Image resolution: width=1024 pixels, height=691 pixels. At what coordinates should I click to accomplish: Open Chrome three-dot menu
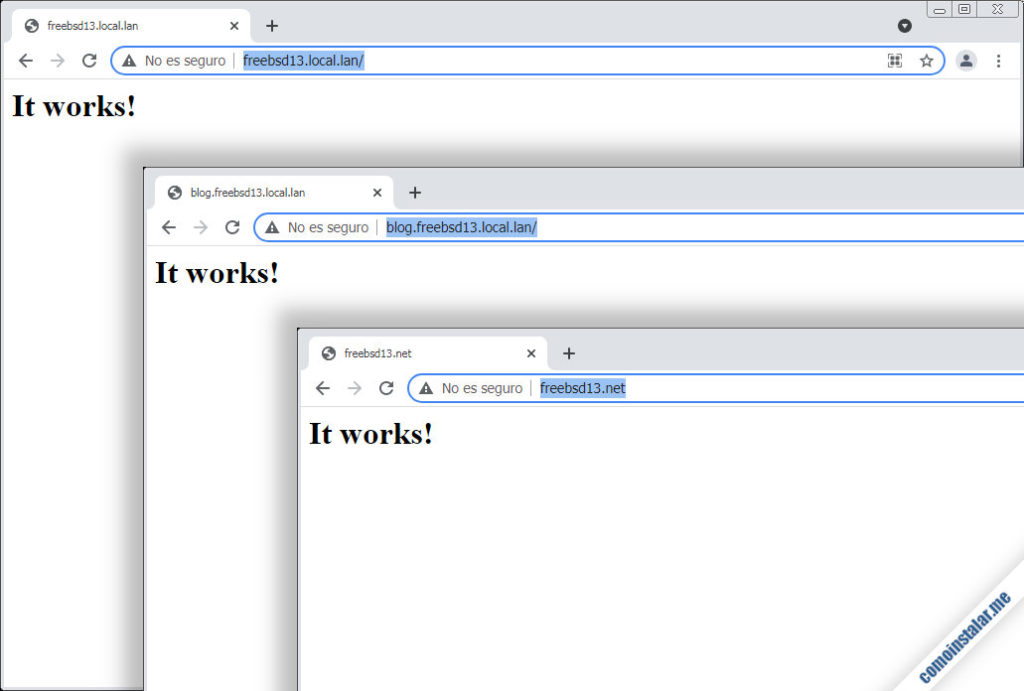(998, 61)
